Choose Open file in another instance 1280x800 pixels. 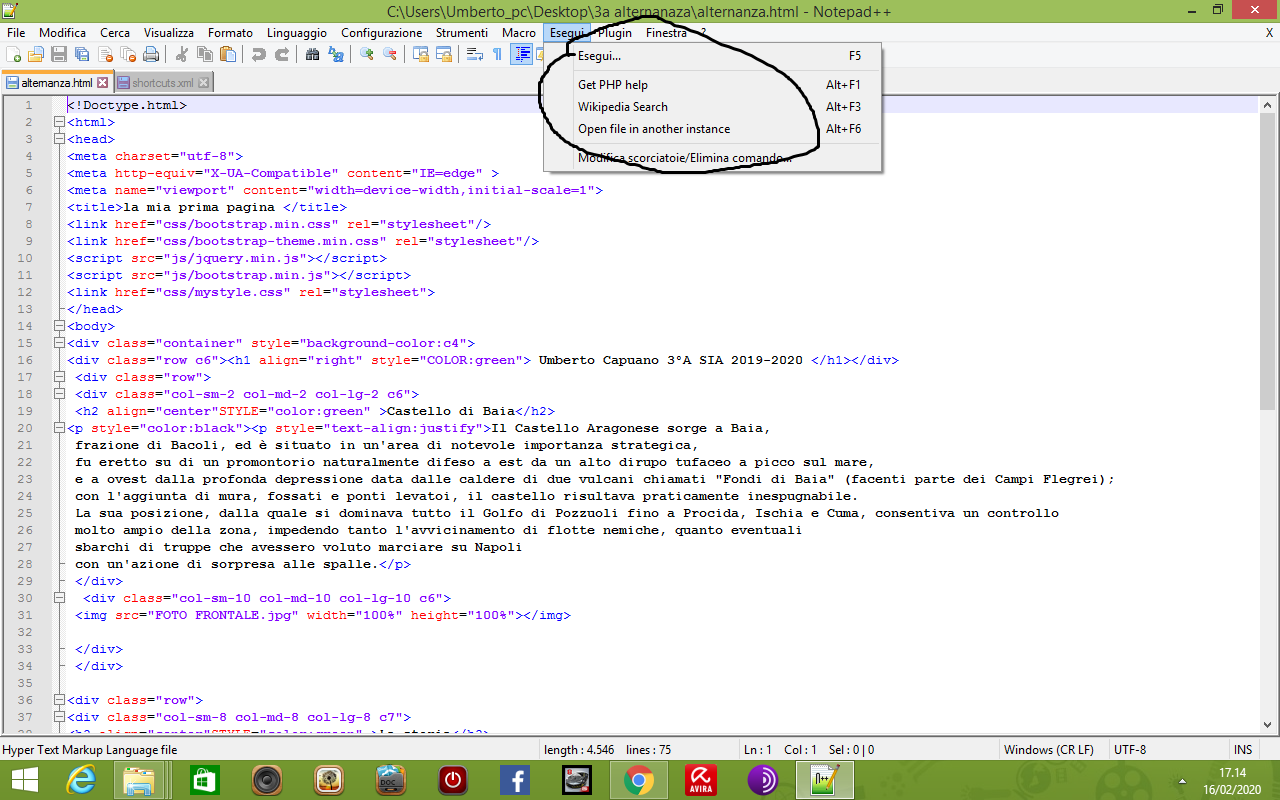pyautogui.click(x=712, y=129)
